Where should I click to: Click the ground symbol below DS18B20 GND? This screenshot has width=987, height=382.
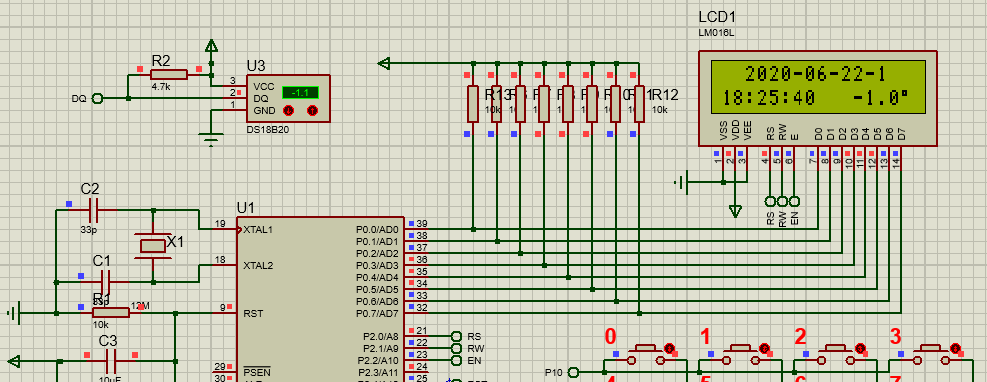coord(212,139)
